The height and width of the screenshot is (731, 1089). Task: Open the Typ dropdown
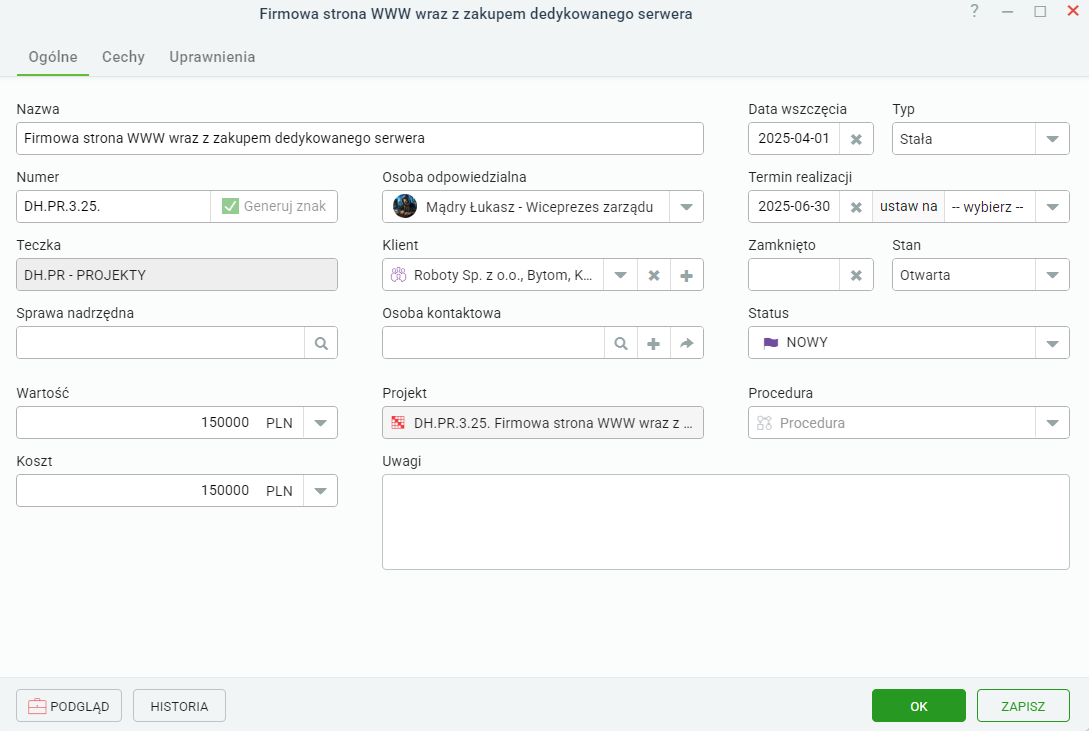pos(1052,139)
